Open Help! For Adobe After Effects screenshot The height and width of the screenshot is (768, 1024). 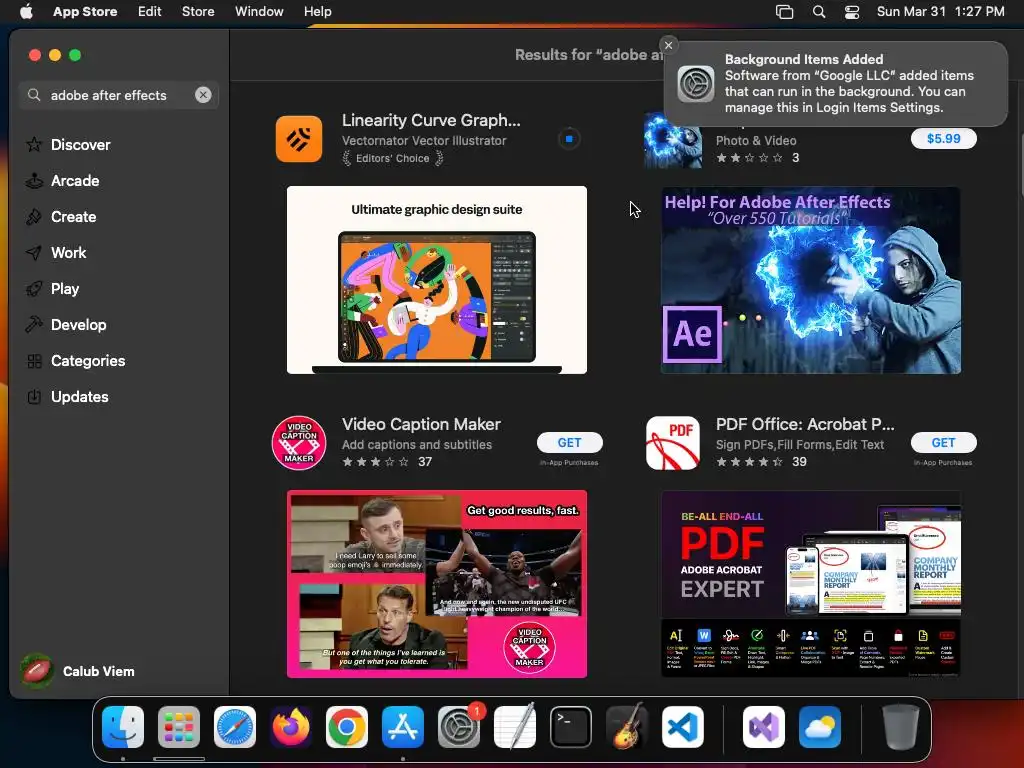point(810,280)
